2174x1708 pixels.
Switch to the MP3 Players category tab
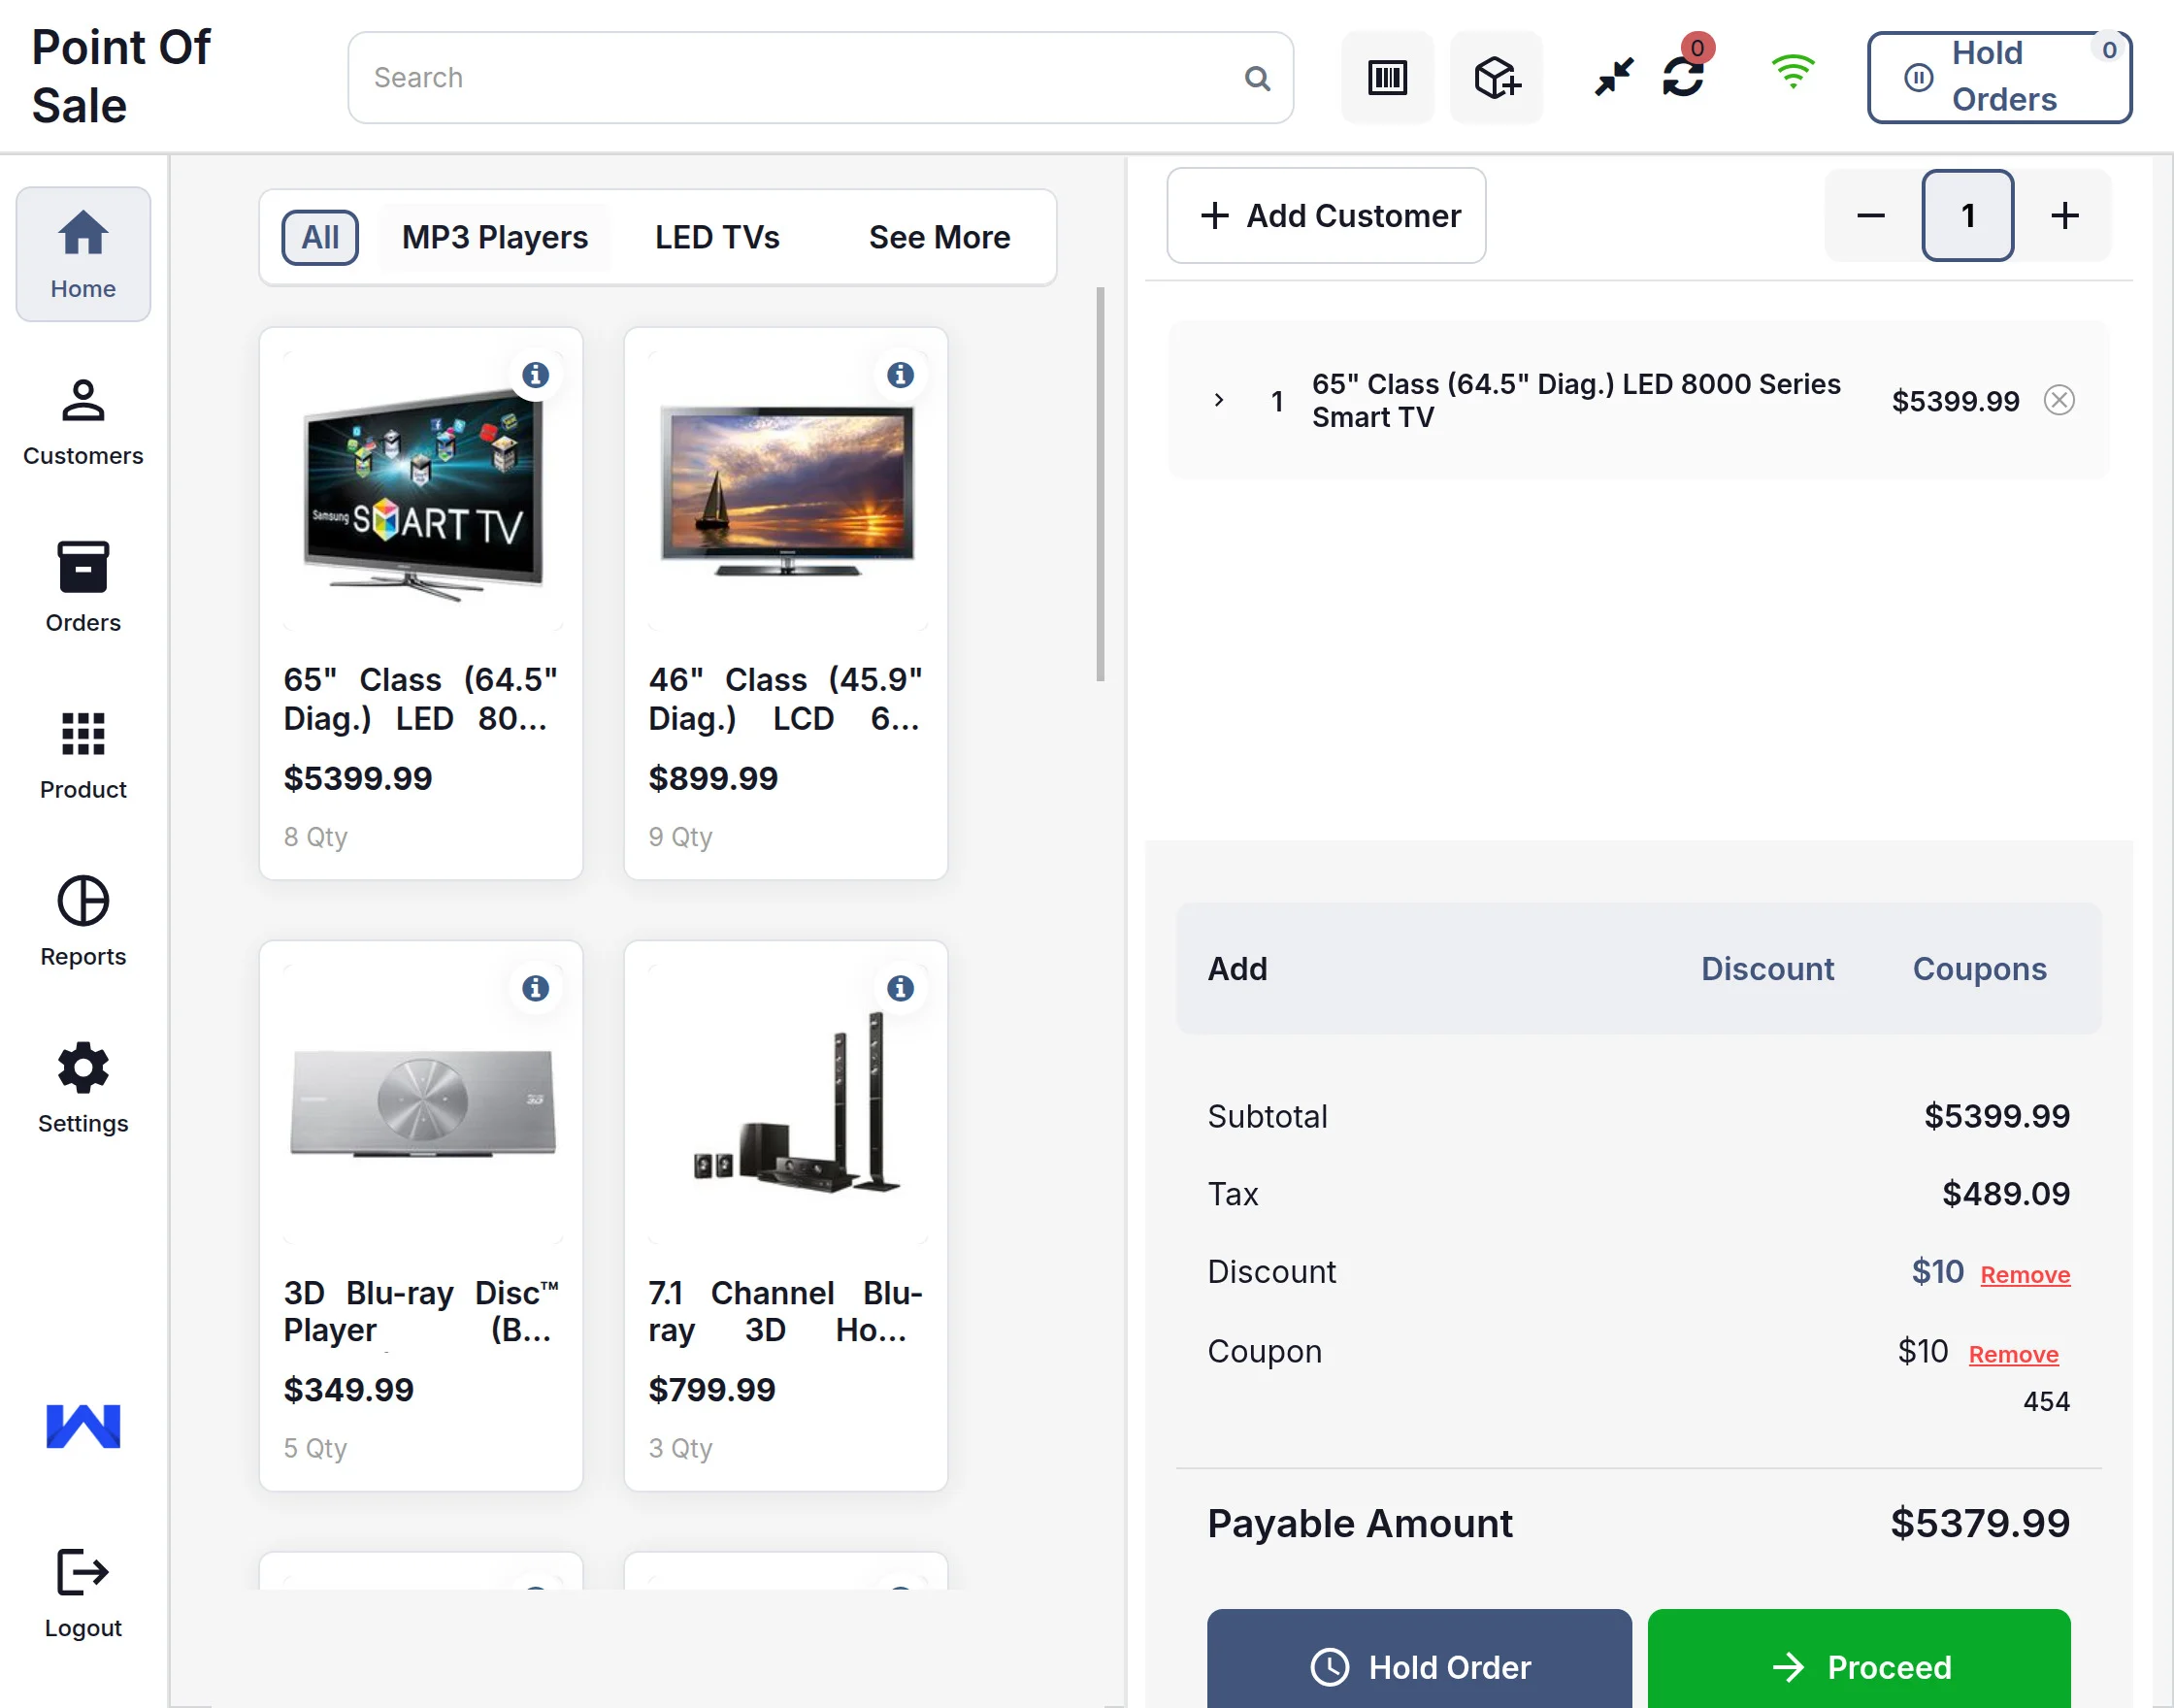(494, 237)
